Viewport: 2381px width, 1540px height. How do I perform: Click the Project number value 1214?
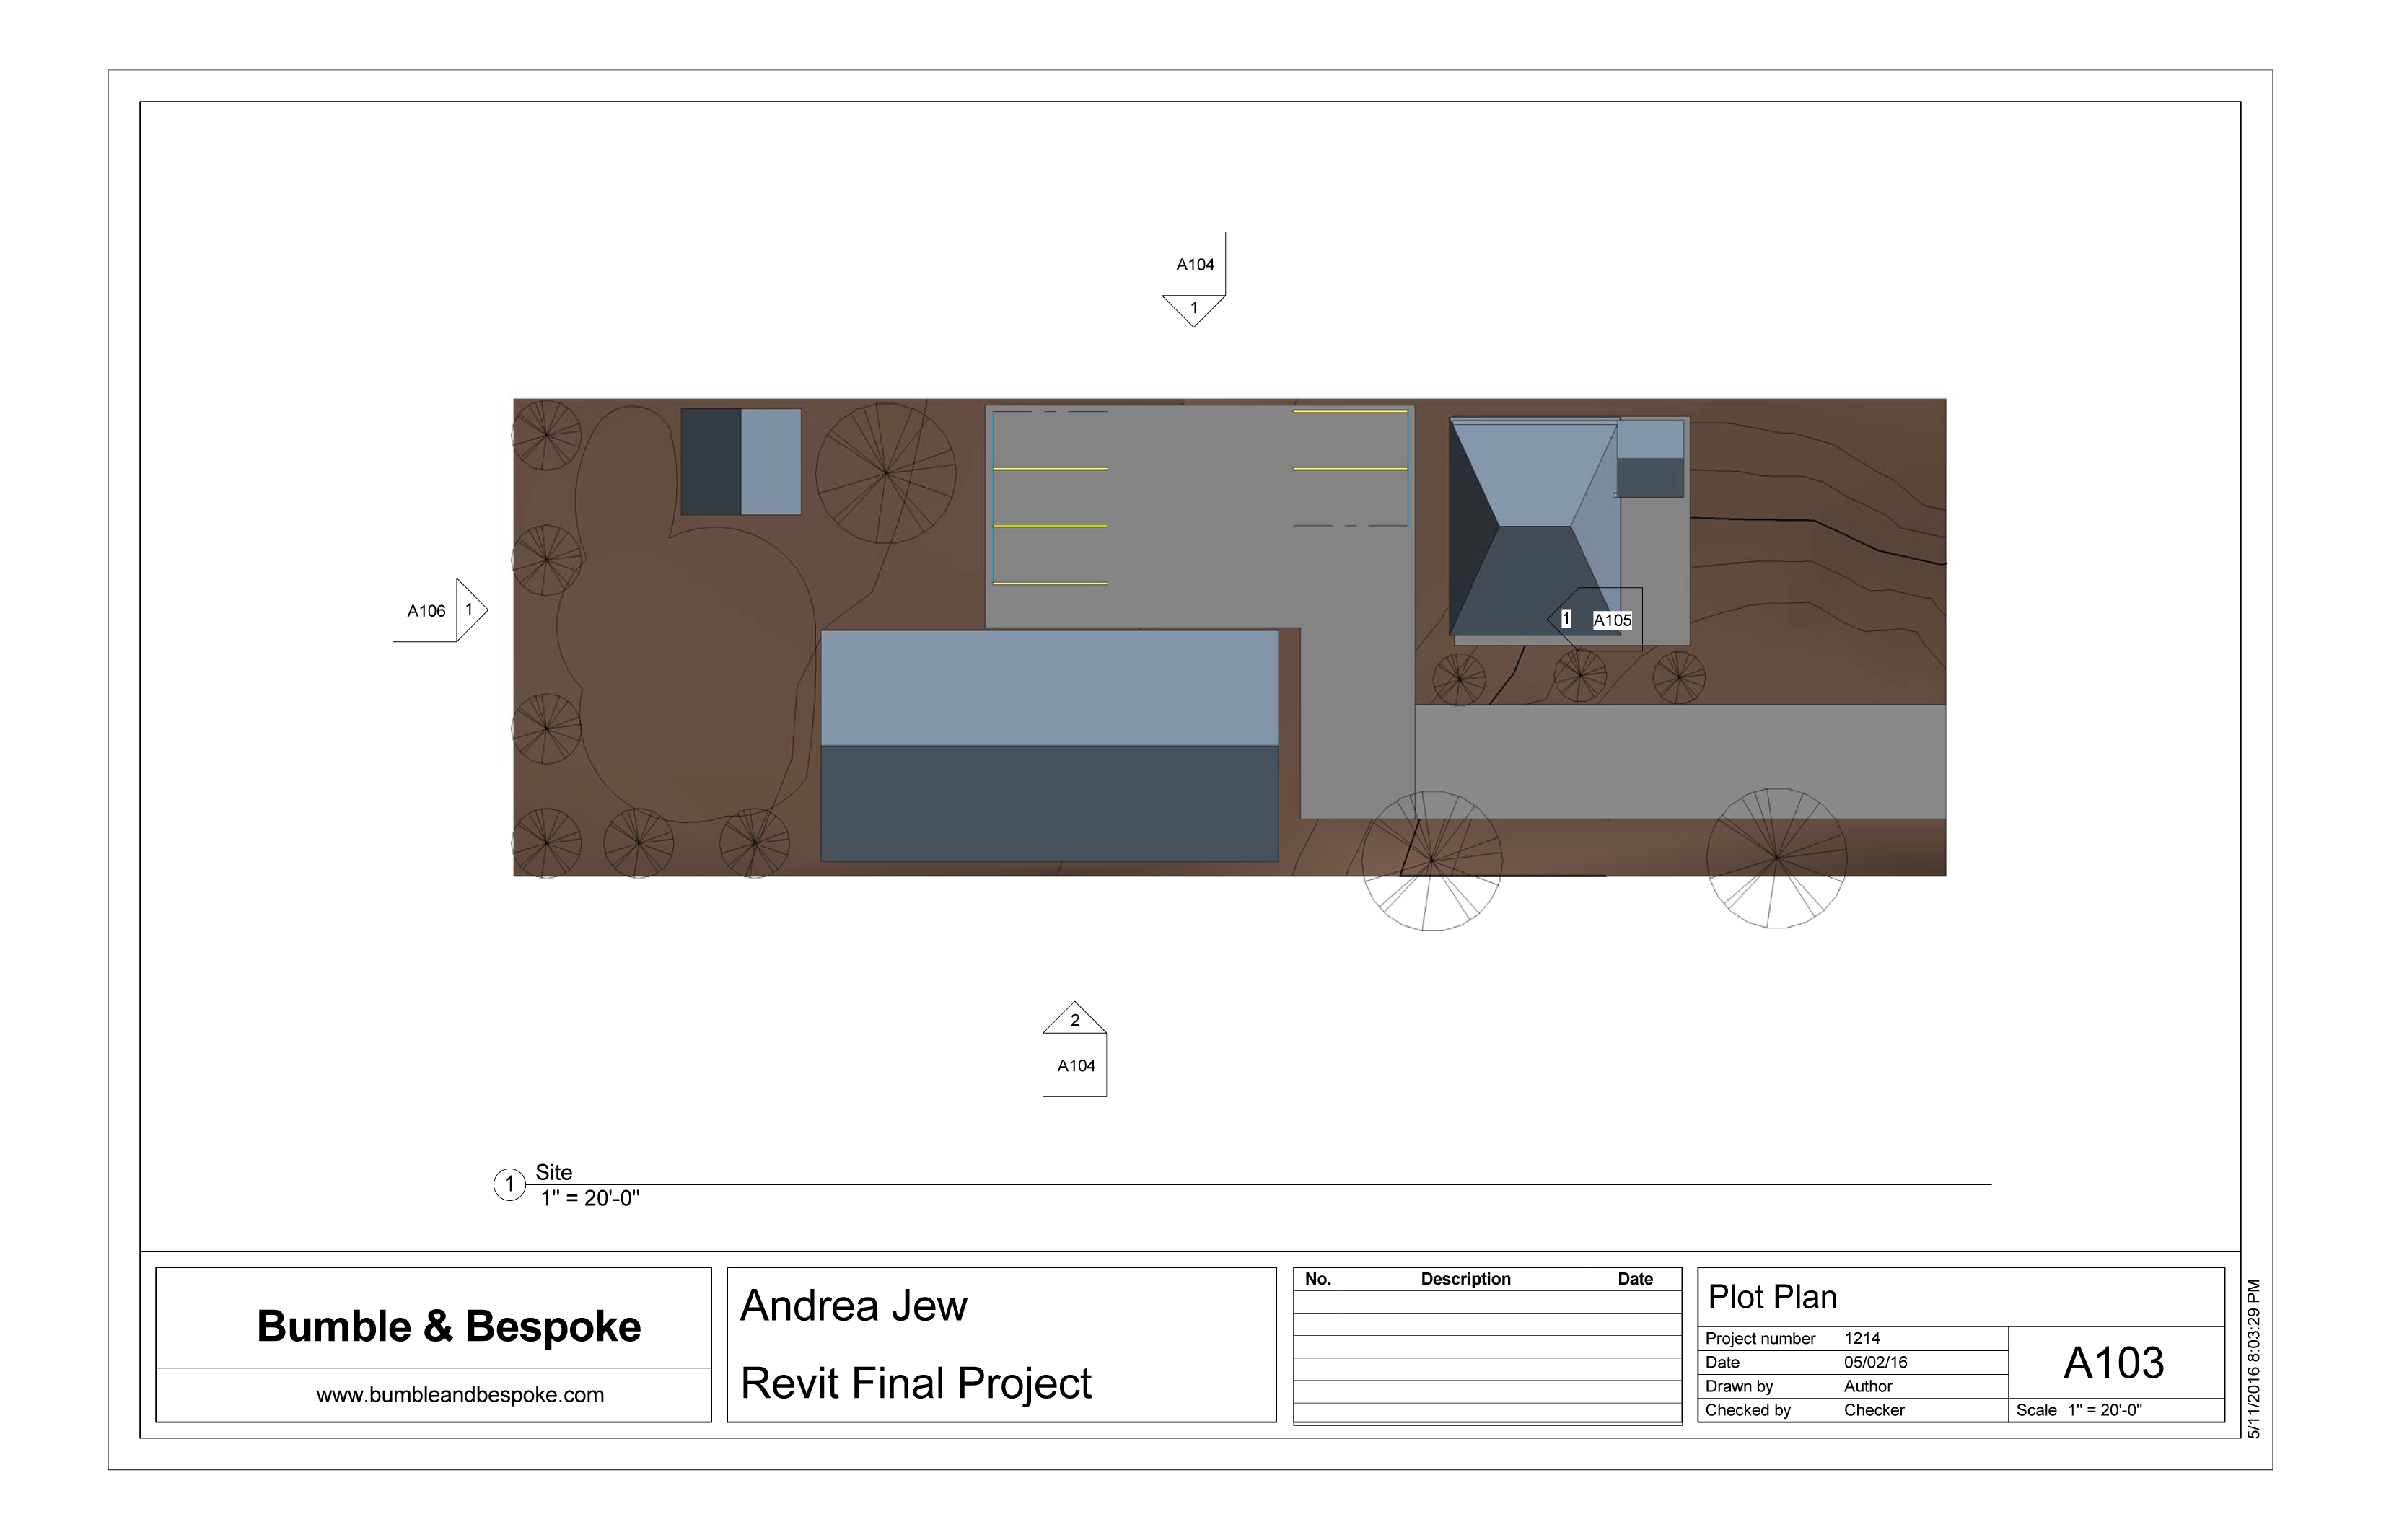point(1862,1338)
